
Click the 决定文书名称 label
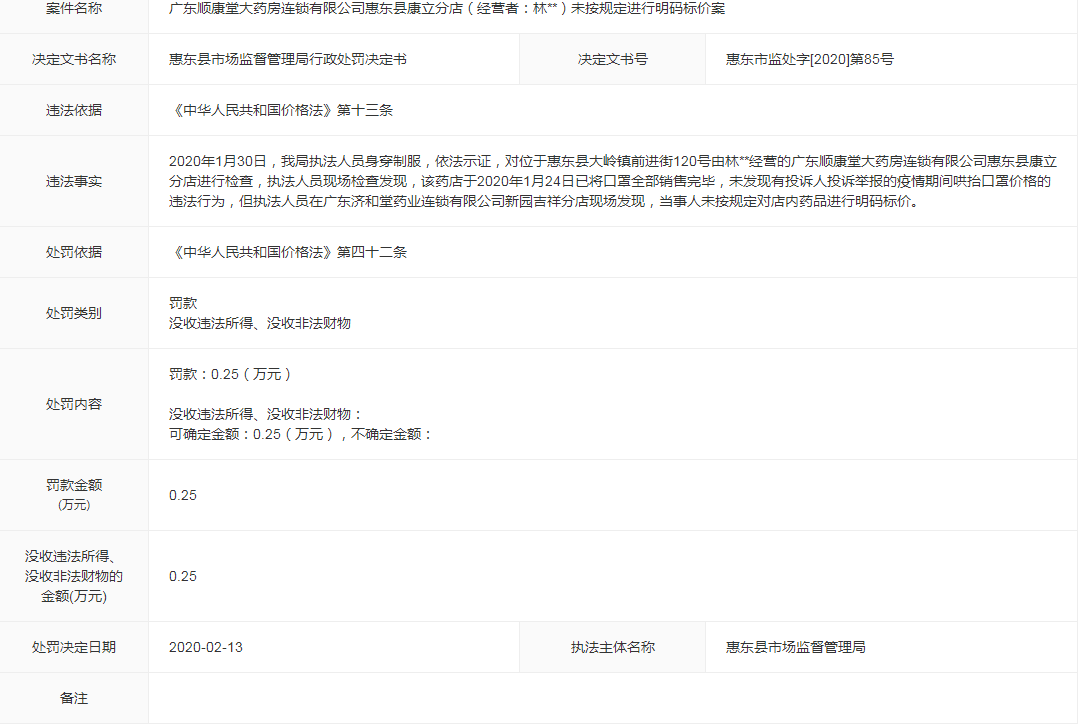[74, 59]
